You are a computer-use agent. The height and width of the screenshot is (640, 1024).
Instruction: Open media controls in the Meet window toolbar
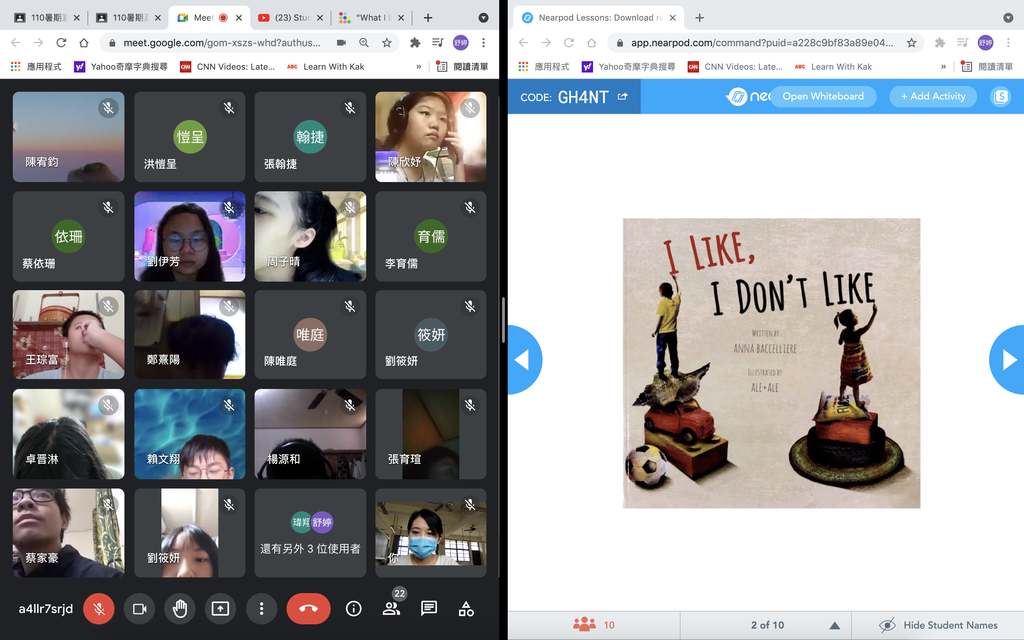pyautogui.click(x=438, y=42)
